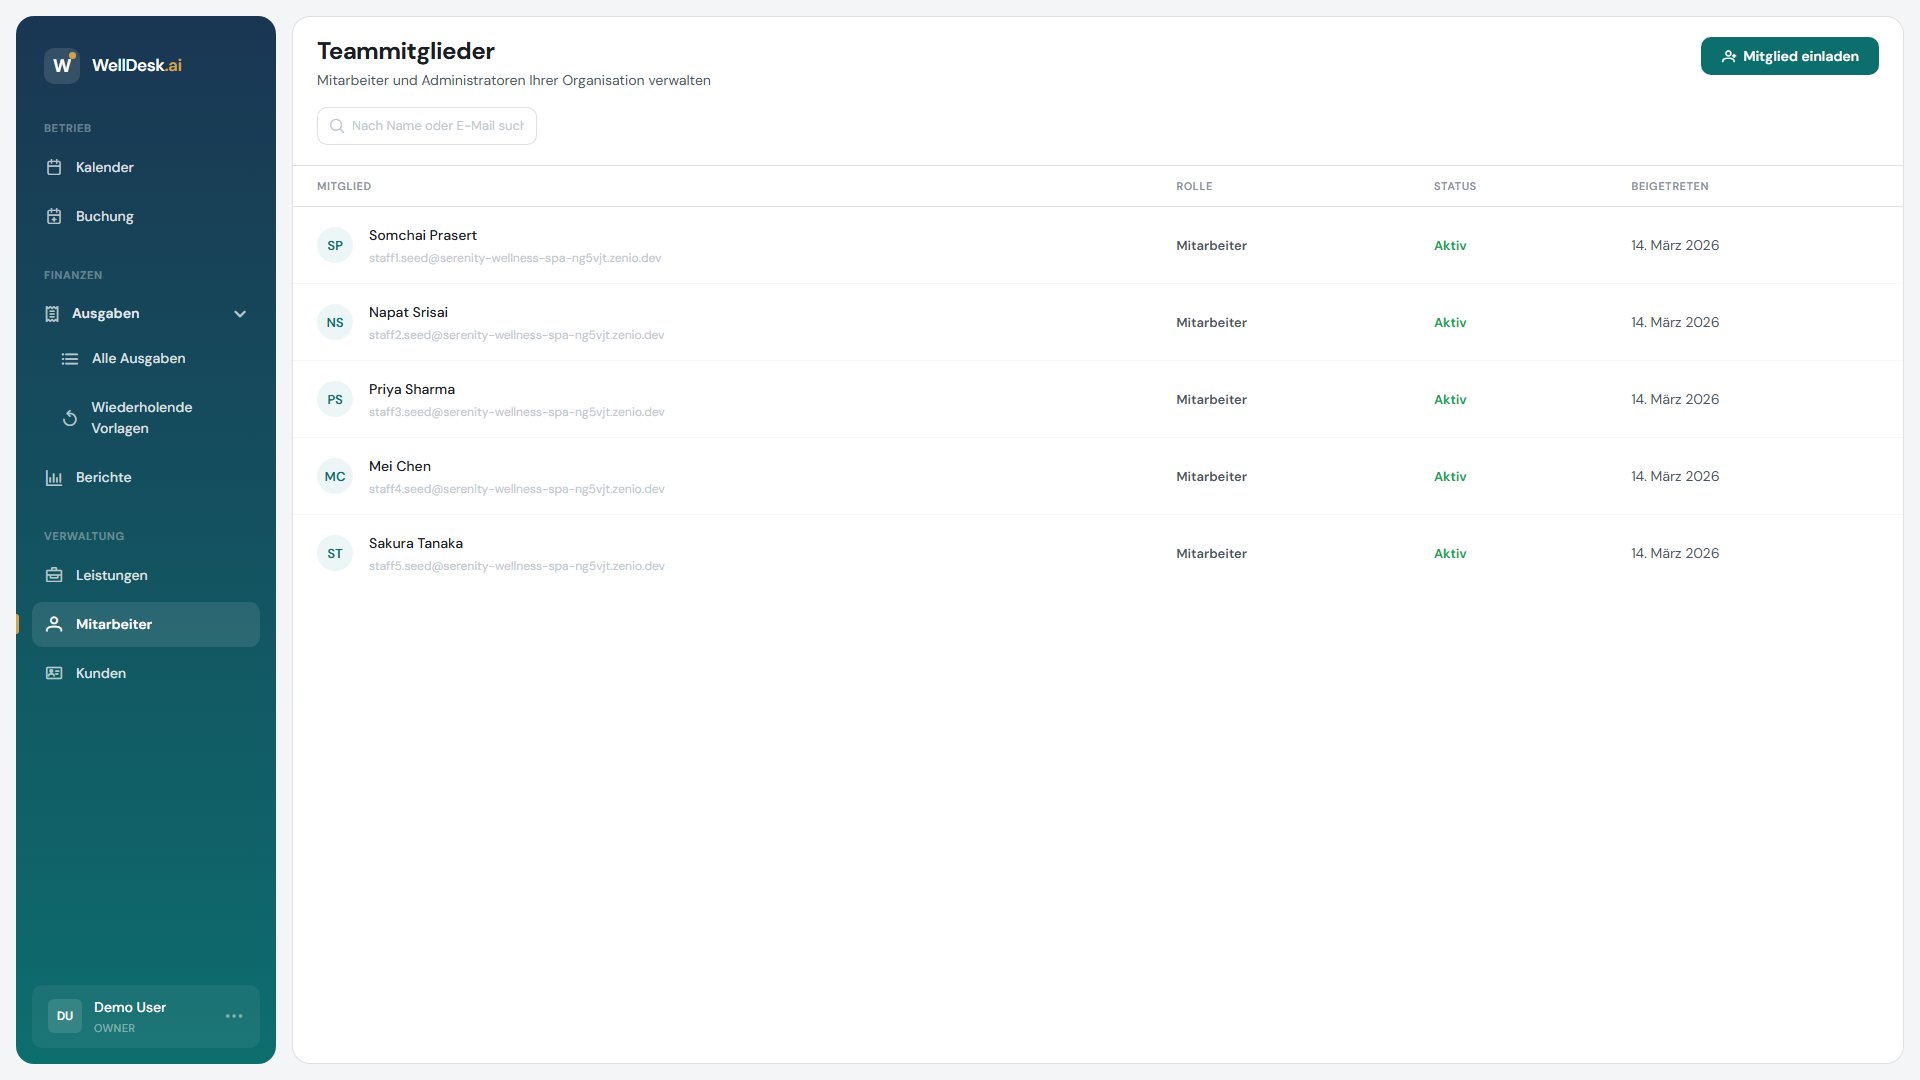Click the Buchung booking icon
The image size is (1920, 1080).
coord(54,216)
